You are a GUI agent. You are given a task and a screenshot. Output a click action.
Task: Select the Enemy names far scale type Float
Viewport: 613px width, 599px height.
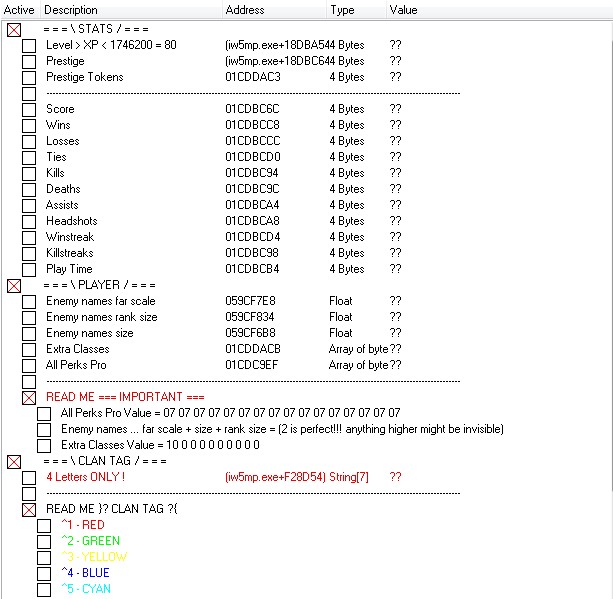(x=341, y=301)
